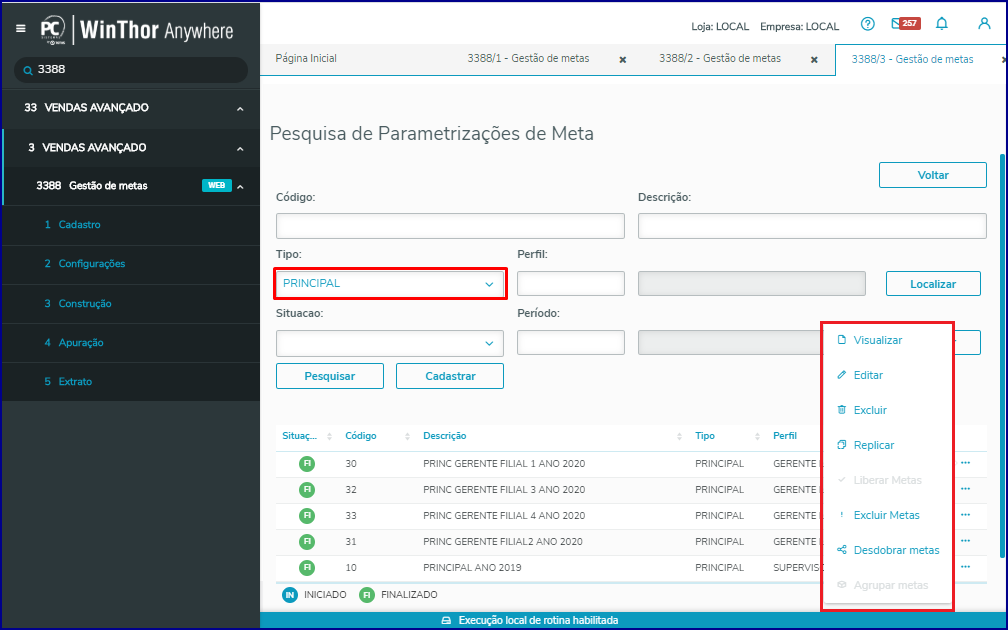
Task: Click the Execução local de rotina habilitada status
Action: click(530, 620)
